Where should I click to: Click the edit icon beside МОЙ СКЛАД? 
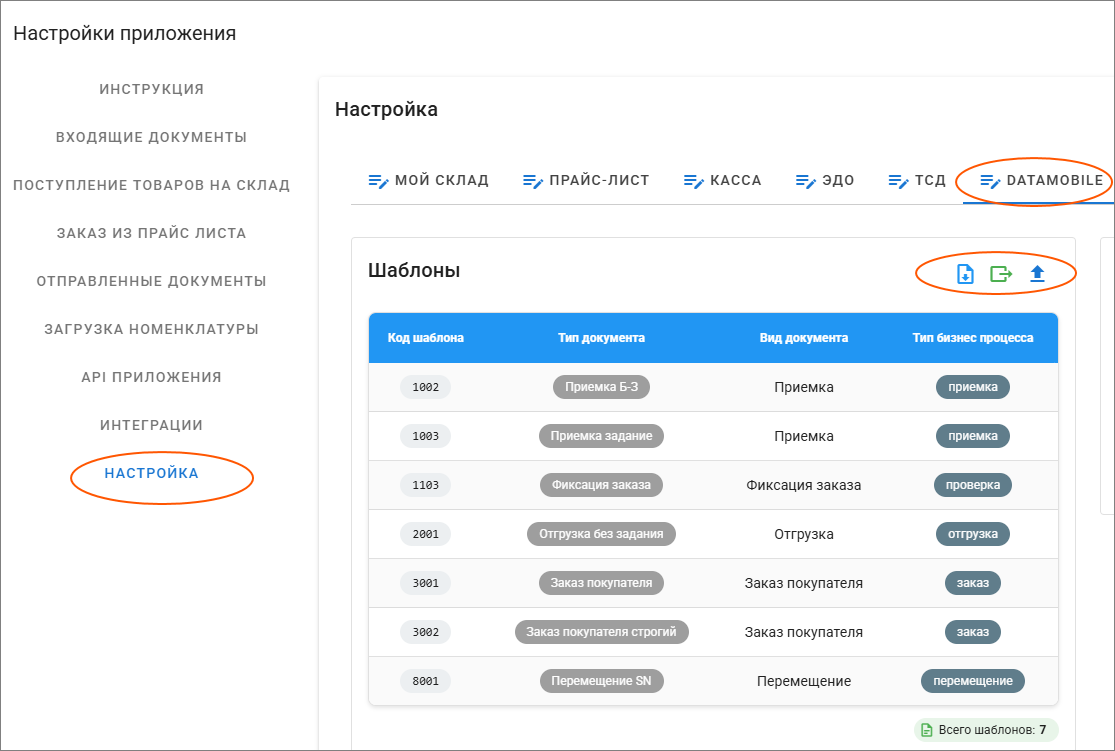click(x=378, y=181)
